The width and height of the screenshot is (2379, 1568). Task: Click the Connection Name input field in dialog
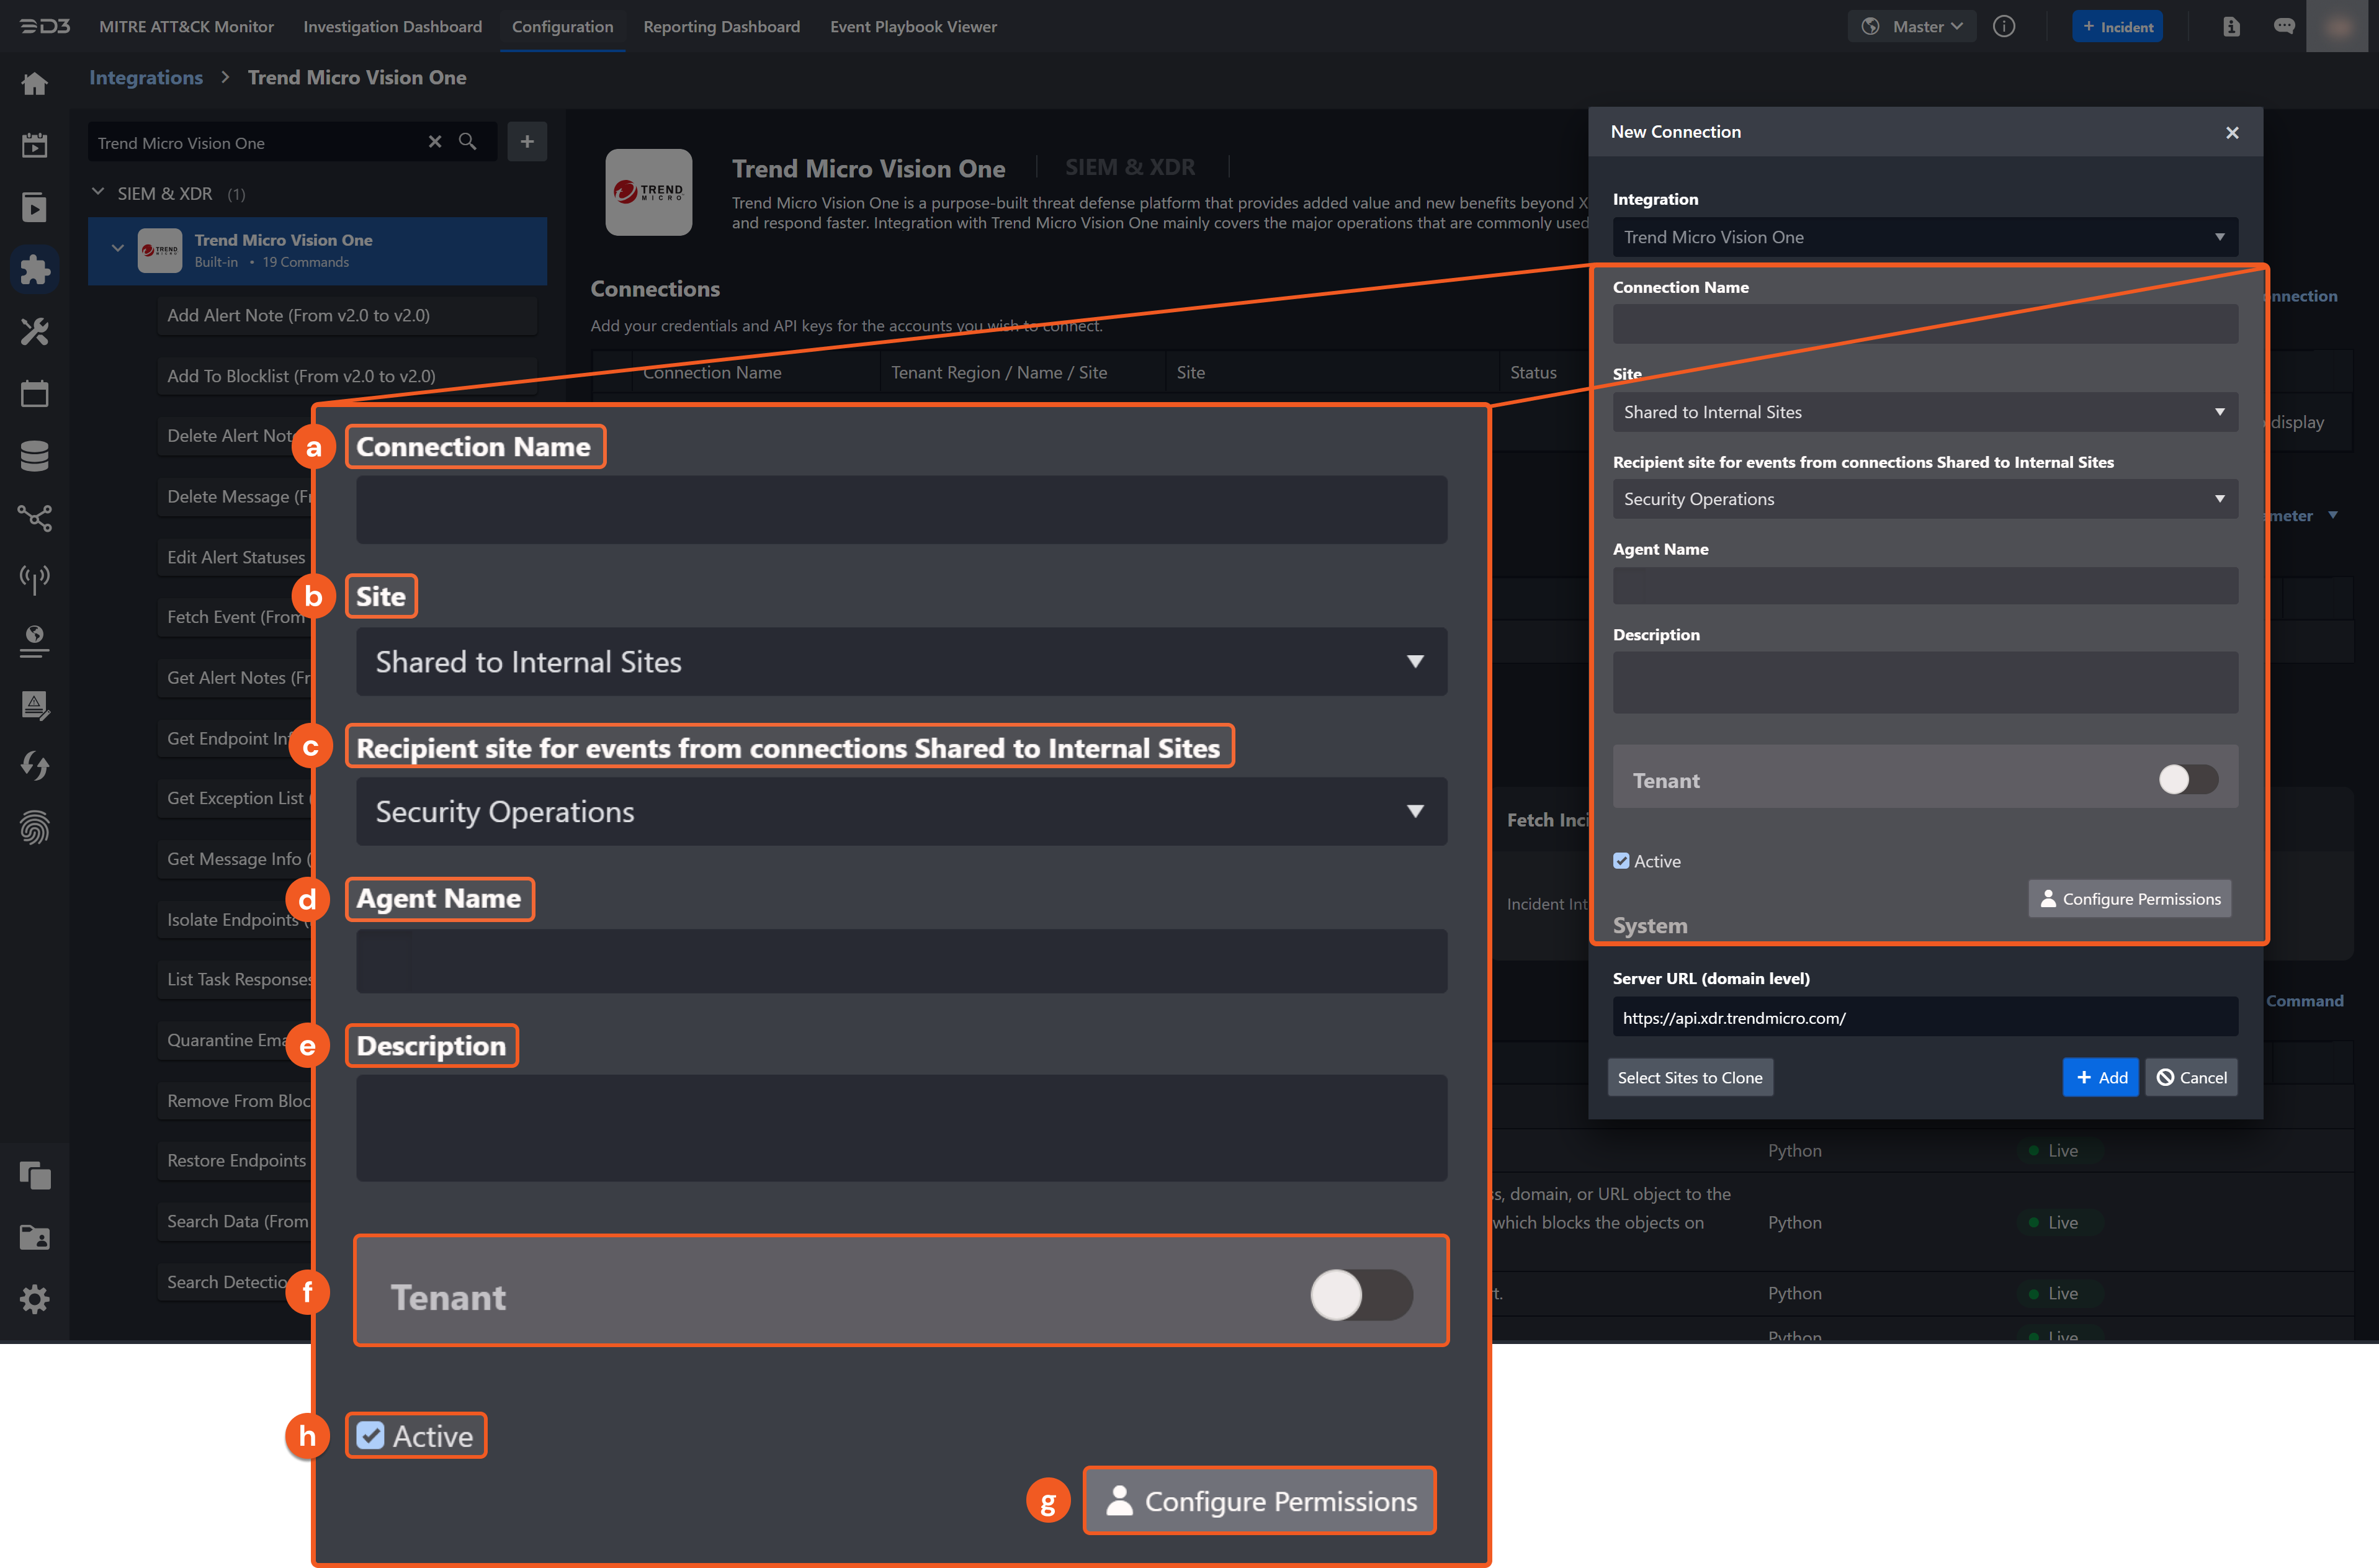(x=1924, y=324)
